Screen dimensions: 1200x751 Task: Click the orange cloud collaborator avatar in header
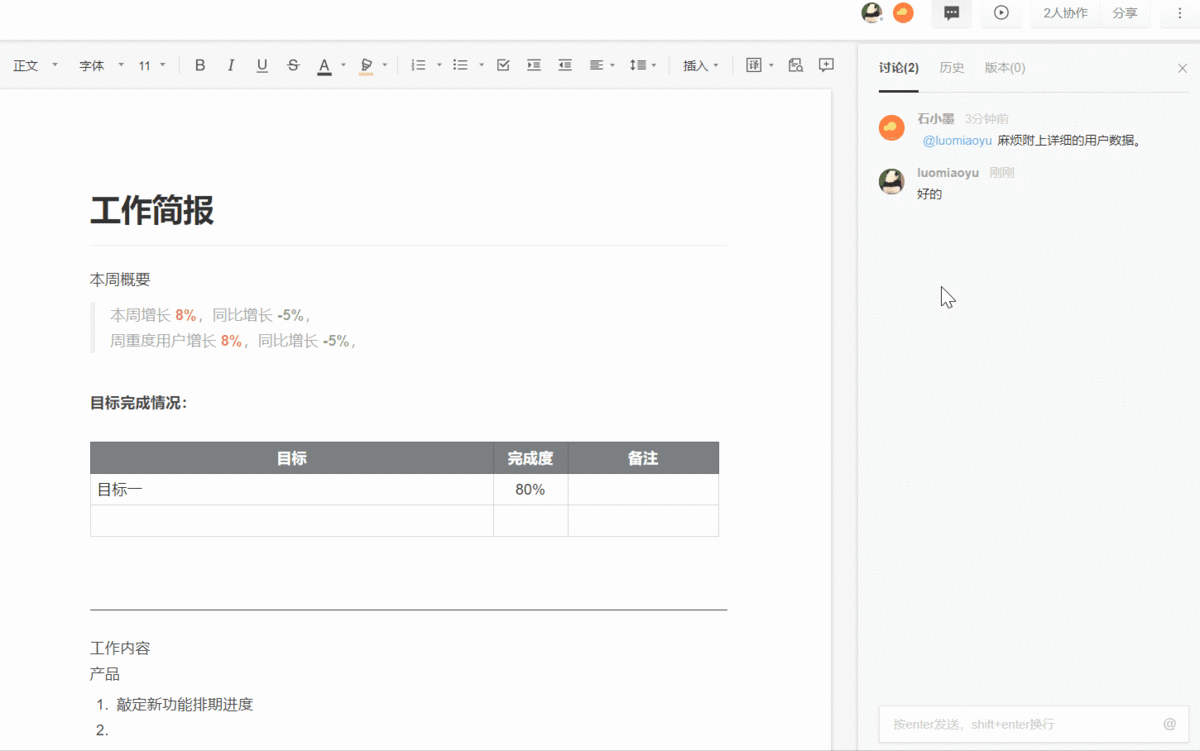point(903,12)
